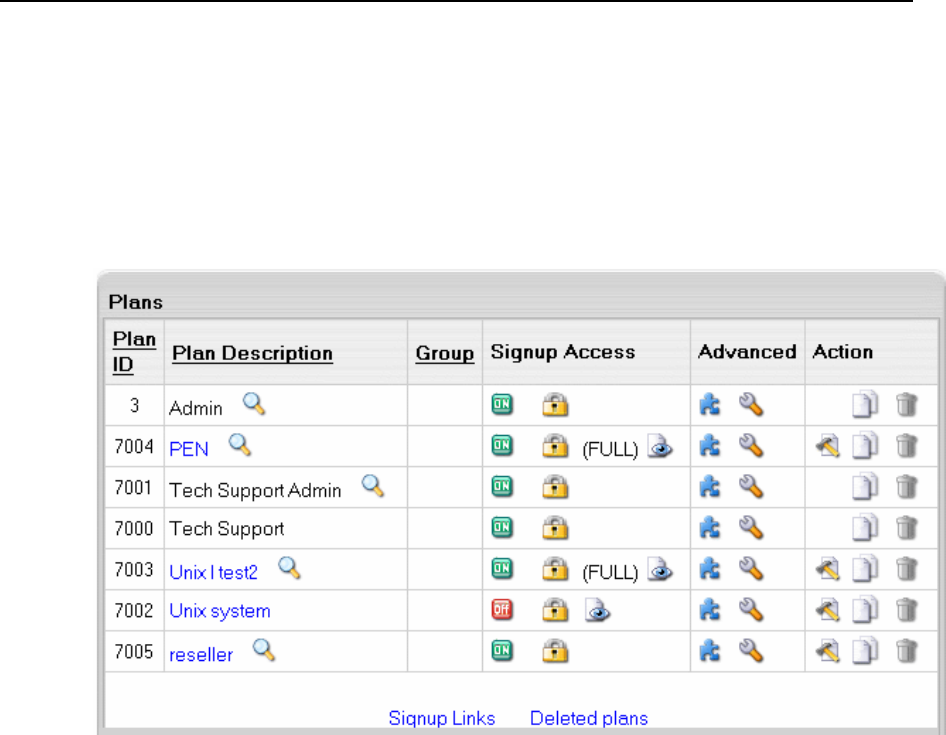
Task: Click the puzzle piece icon for Admin plan
Action: point(709,405)
